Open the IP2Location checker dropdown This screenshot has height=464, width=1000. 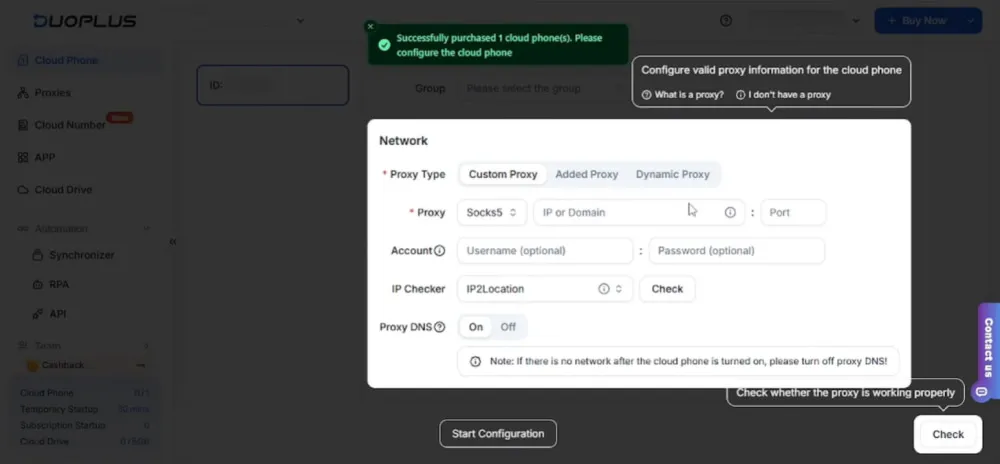[x=545, y=289]
